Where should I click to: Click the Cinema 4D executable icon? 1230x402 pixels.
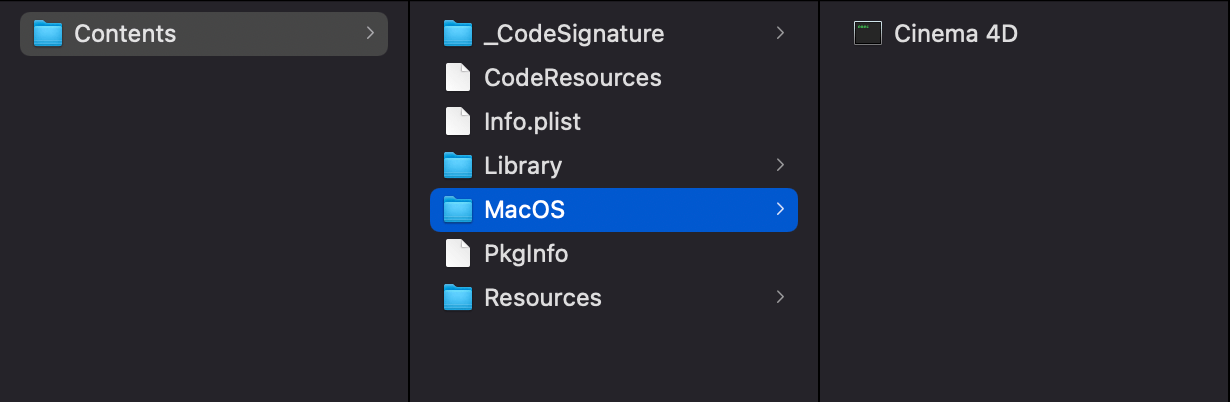coord(867,34)
